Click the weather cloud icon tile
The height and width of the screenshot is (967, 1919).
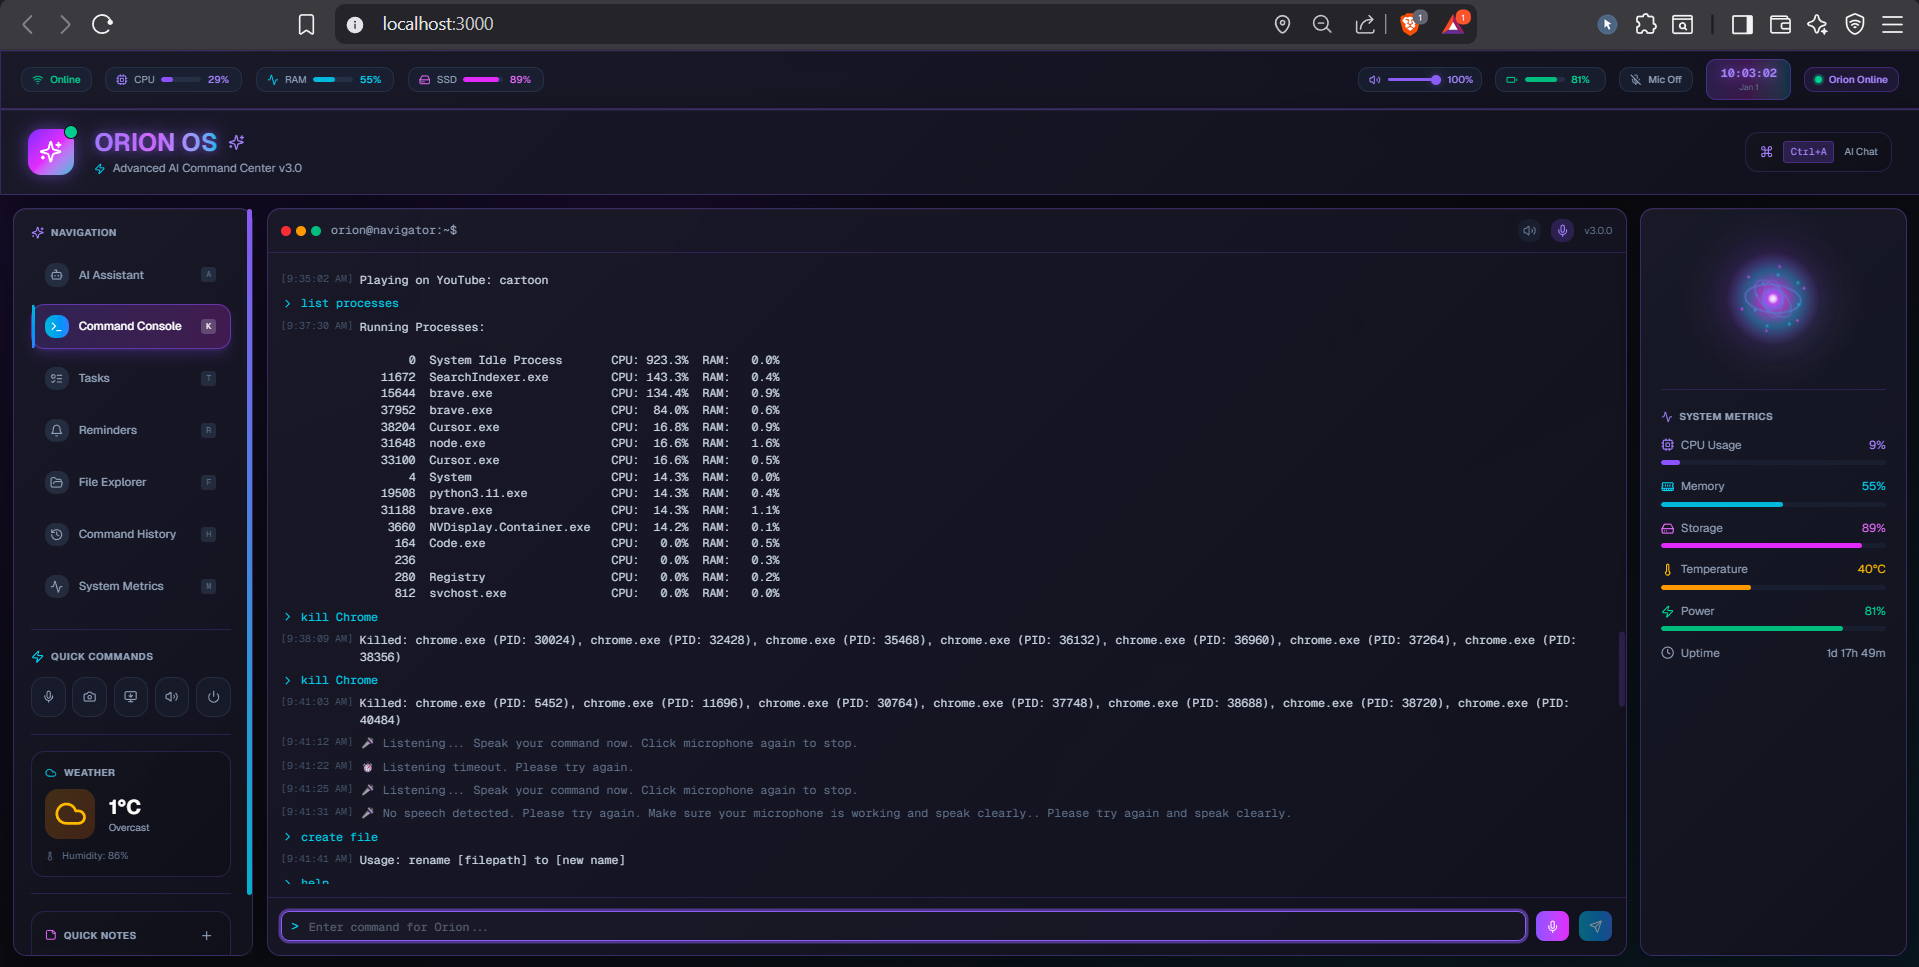coord(70,814)
